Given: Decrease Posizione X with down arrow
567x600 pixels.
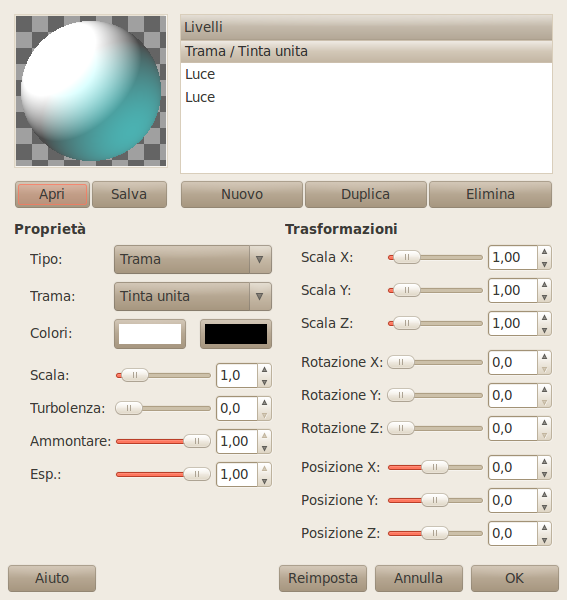Looking at the screenshot, I should pos(544,473).
